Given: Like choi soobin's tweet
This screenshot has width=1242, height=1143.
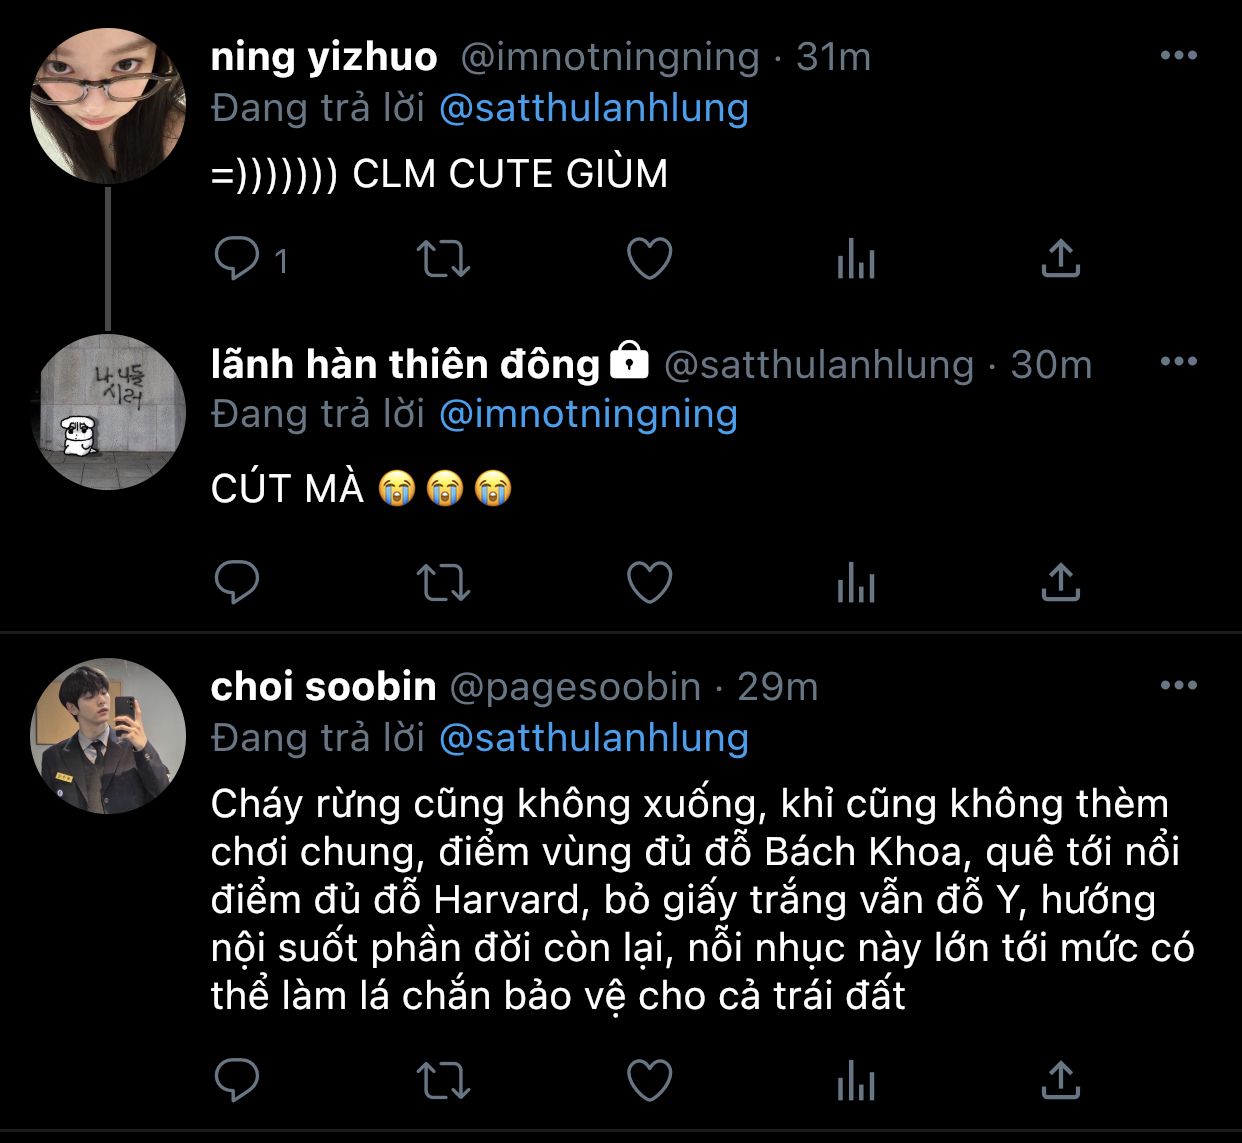Looking at the screenshot, I should tap(649, 1080).
